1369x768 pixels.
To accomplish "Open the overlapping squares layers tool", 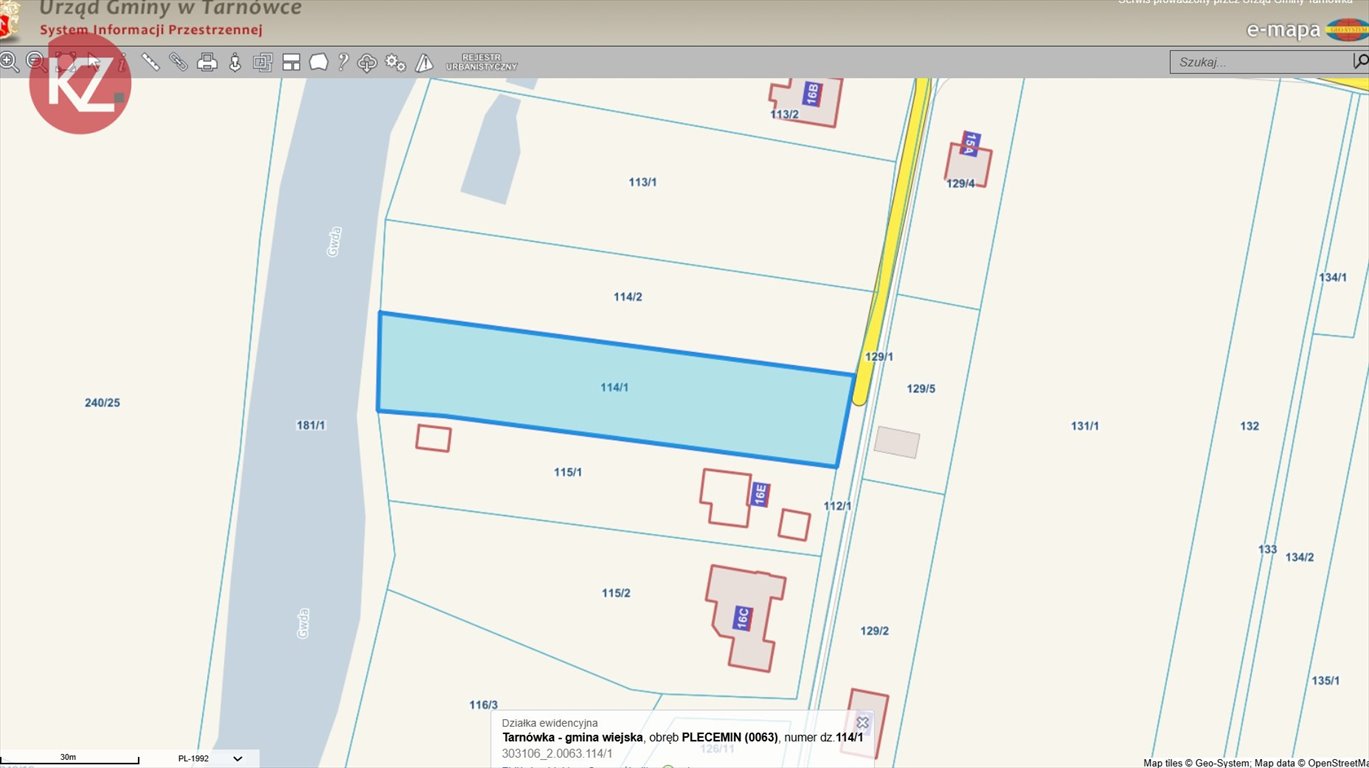I will pos(263,62).
